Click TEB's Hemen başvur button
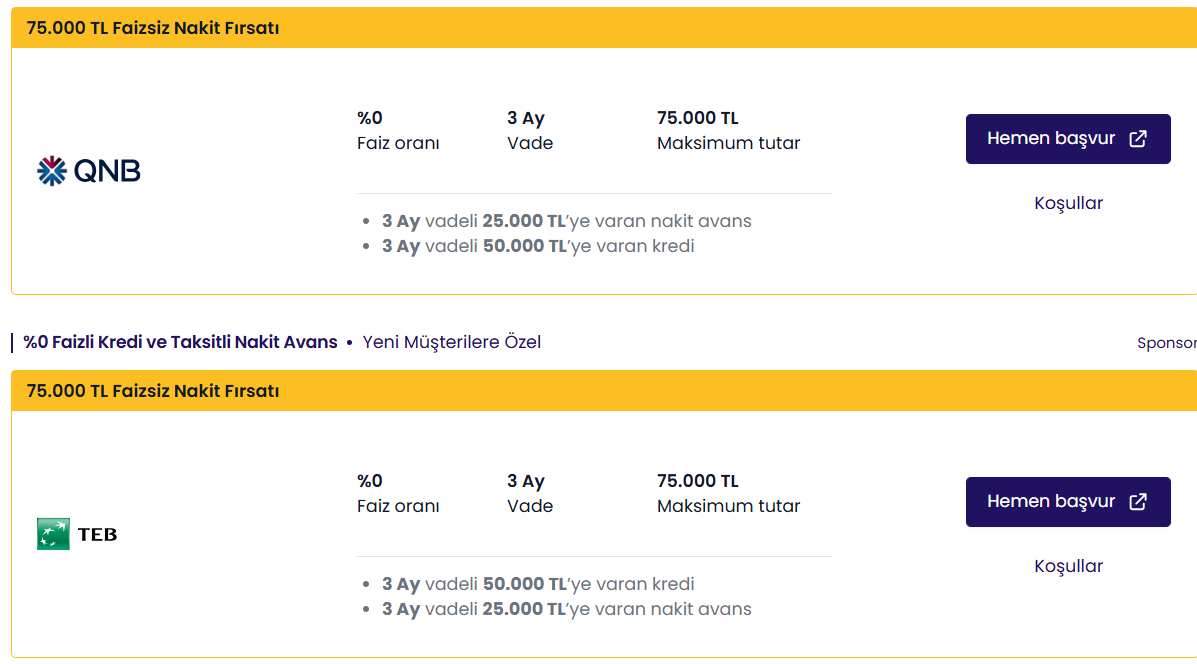The width and height of the screenshot is (1197, 664). click(x=1068, y=501)
